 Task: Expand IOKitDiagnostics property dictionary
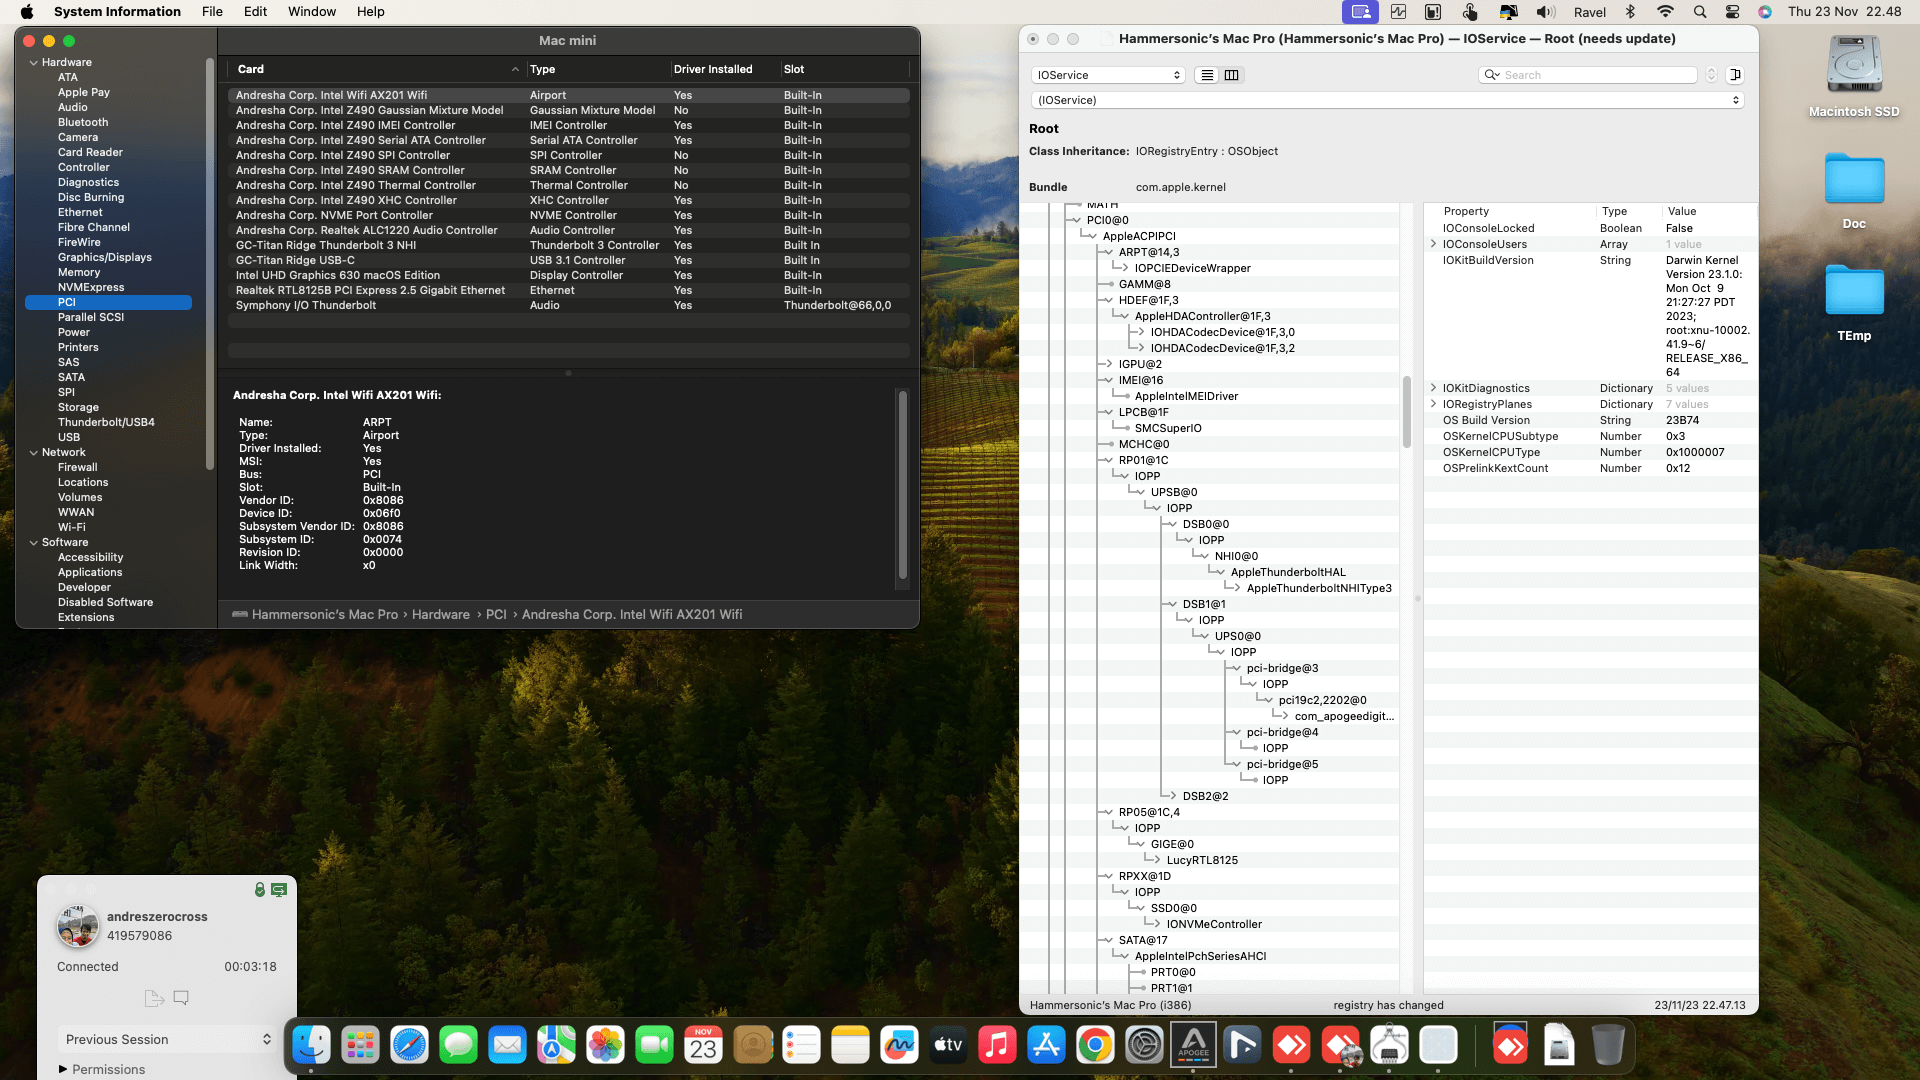[x=1434, y=388]
